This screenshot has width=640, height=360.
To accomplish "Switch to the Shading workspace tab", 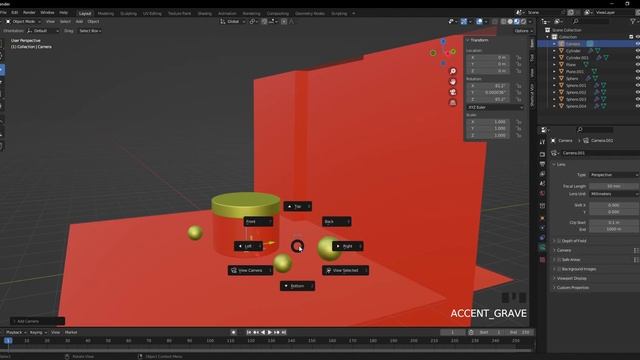I will tap(204, 13).
